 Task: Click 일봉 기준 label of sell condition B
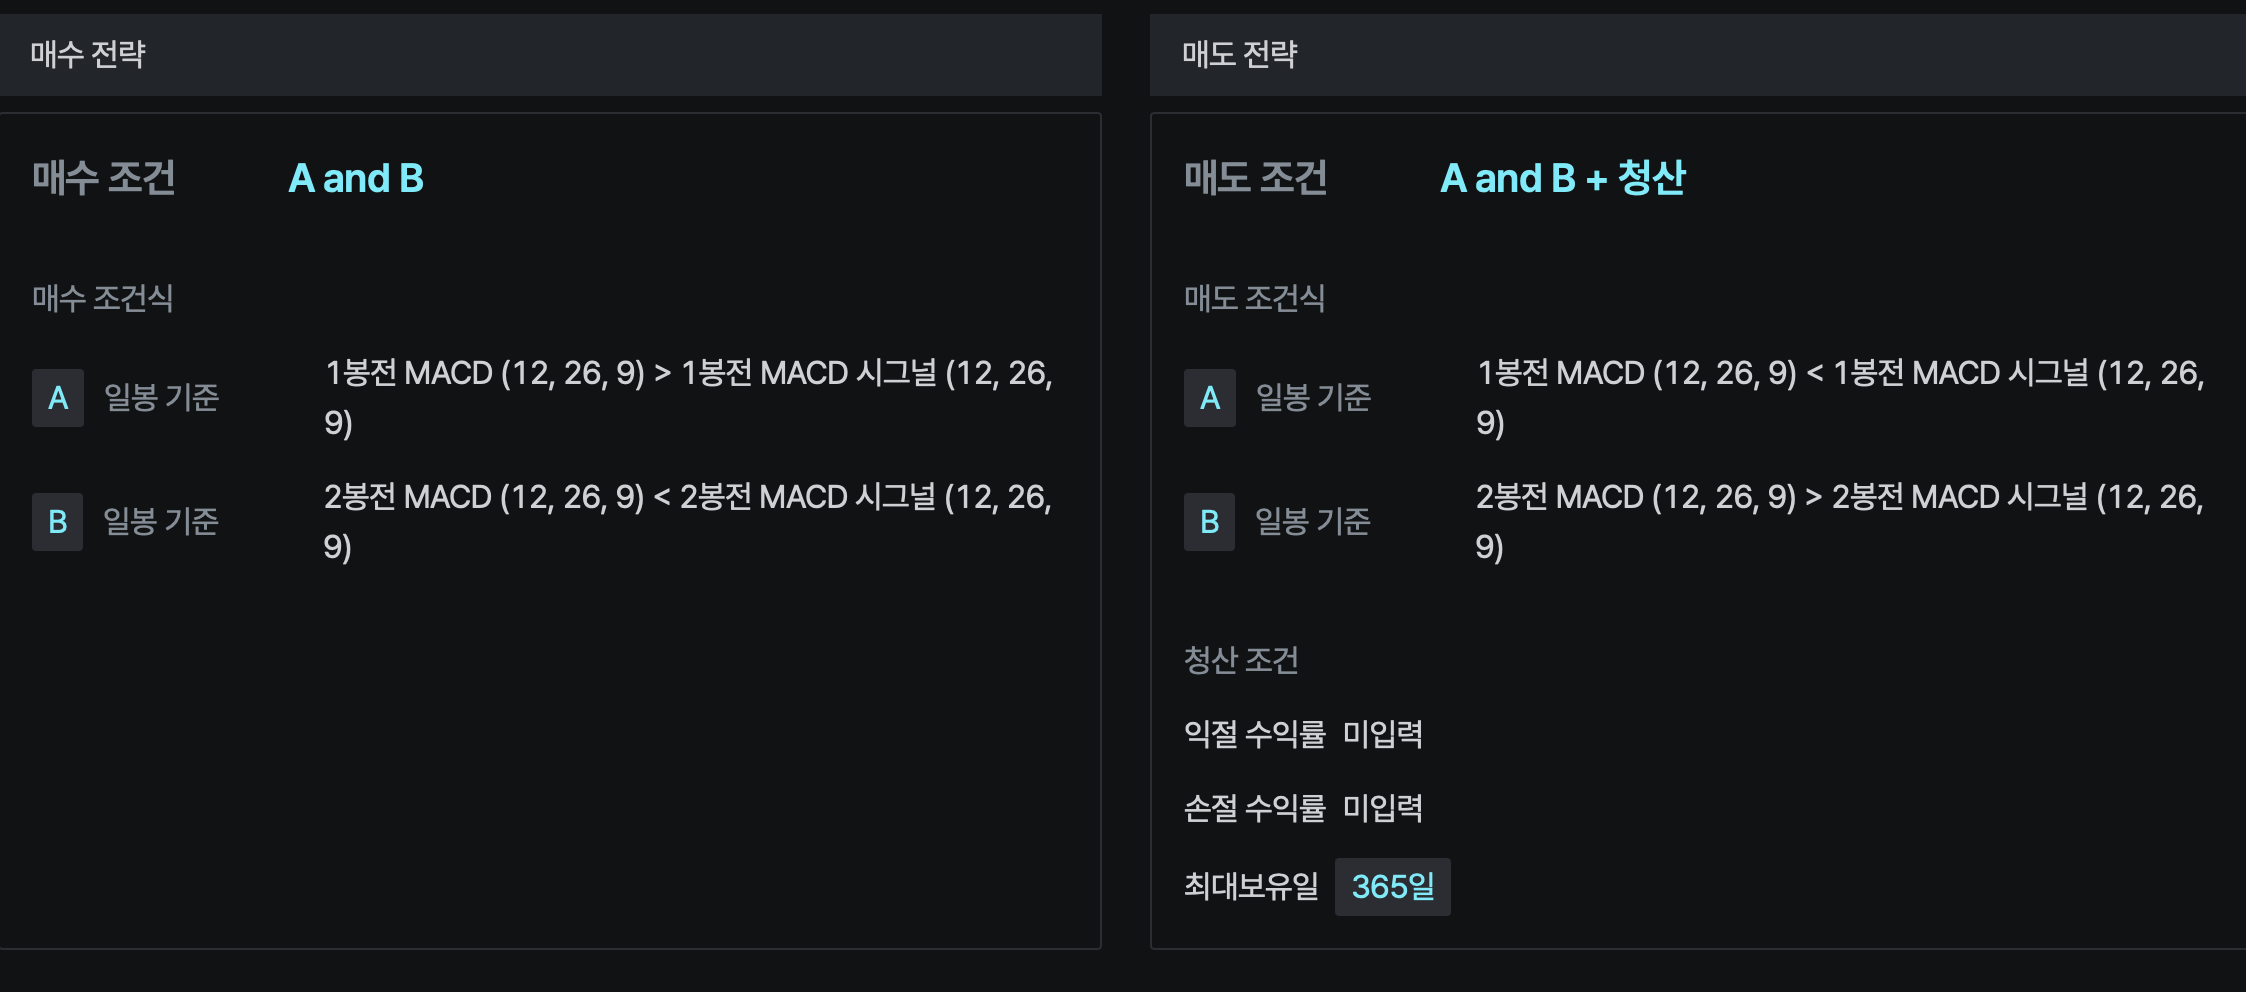pos(1313,522)
